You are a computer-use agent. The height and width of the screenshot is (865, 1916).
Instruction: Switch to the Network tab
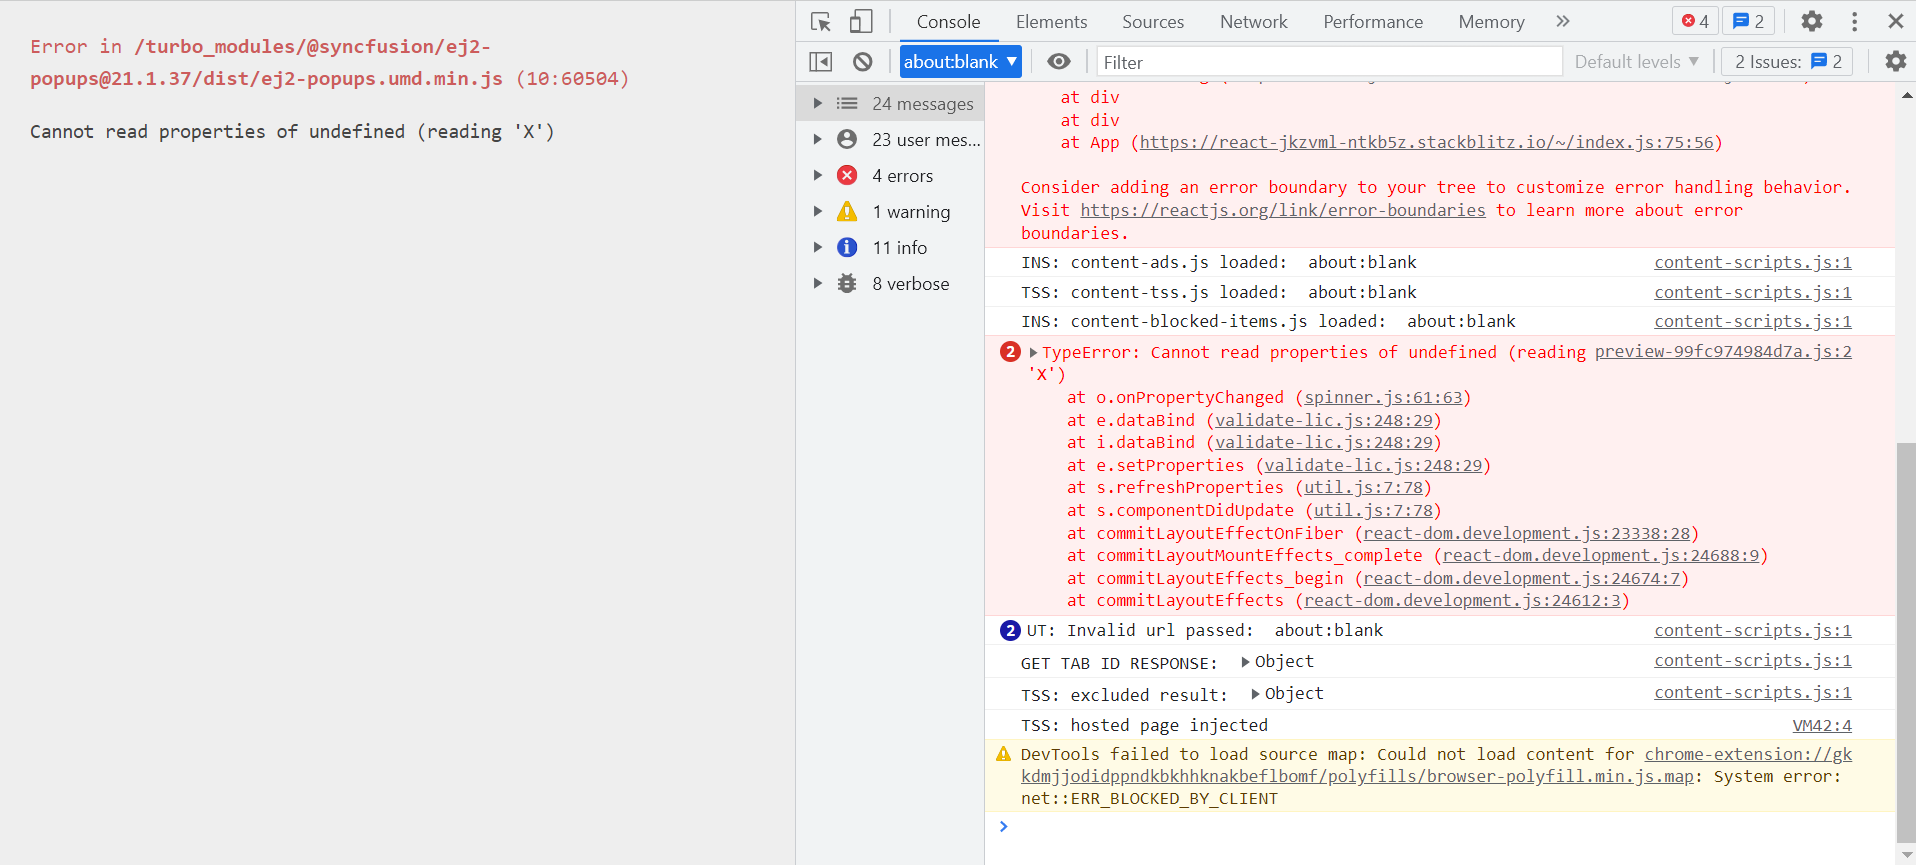point(1253,22)
